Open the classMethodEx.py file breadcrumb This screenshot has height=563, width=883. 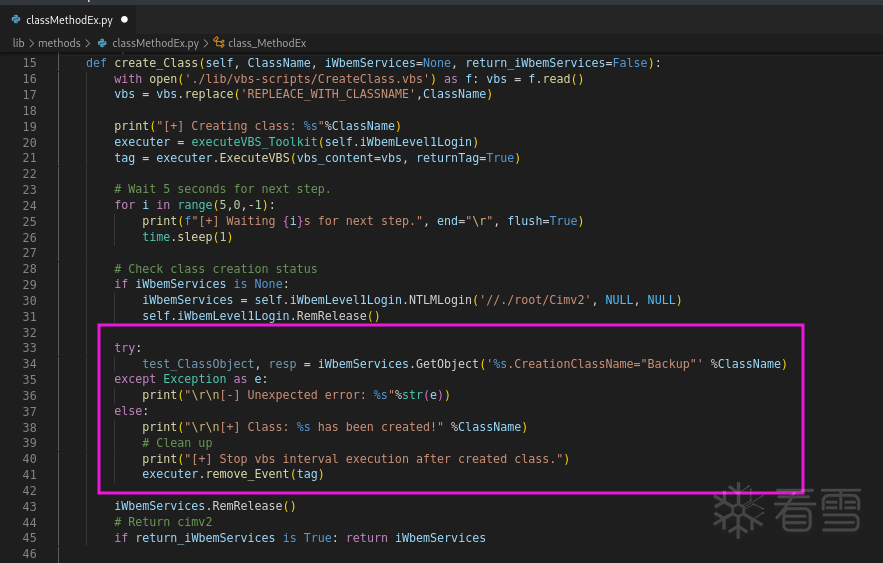155,43
